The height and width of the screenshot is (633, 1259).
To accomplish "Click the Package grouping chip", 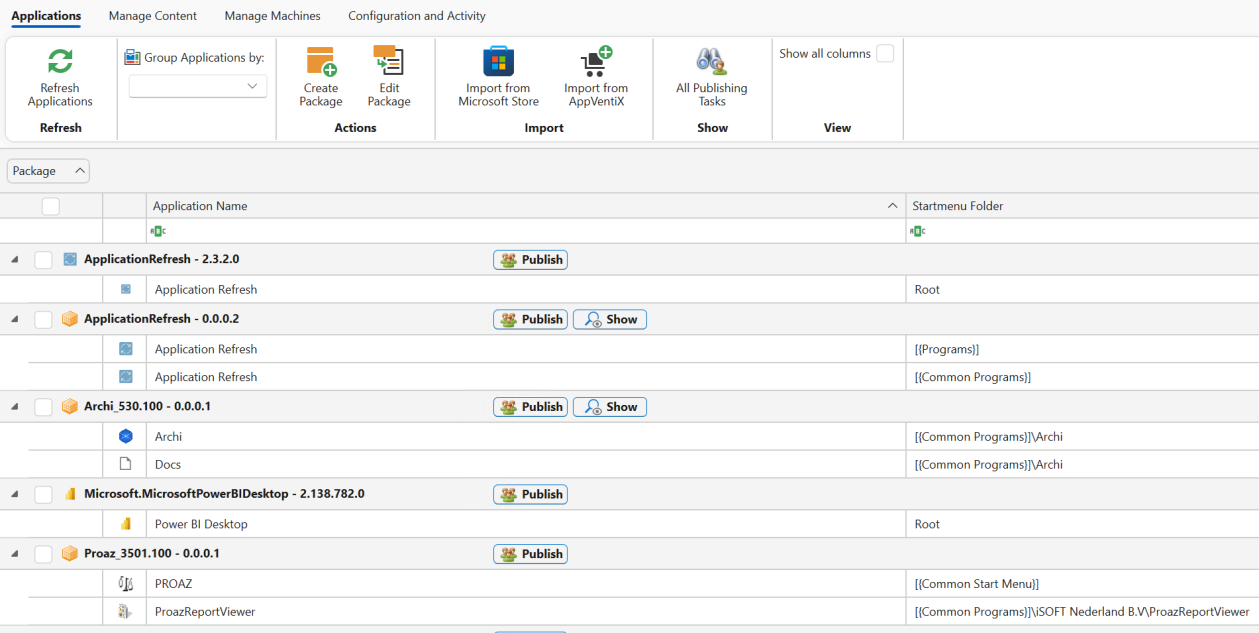I will coord(48,171).
